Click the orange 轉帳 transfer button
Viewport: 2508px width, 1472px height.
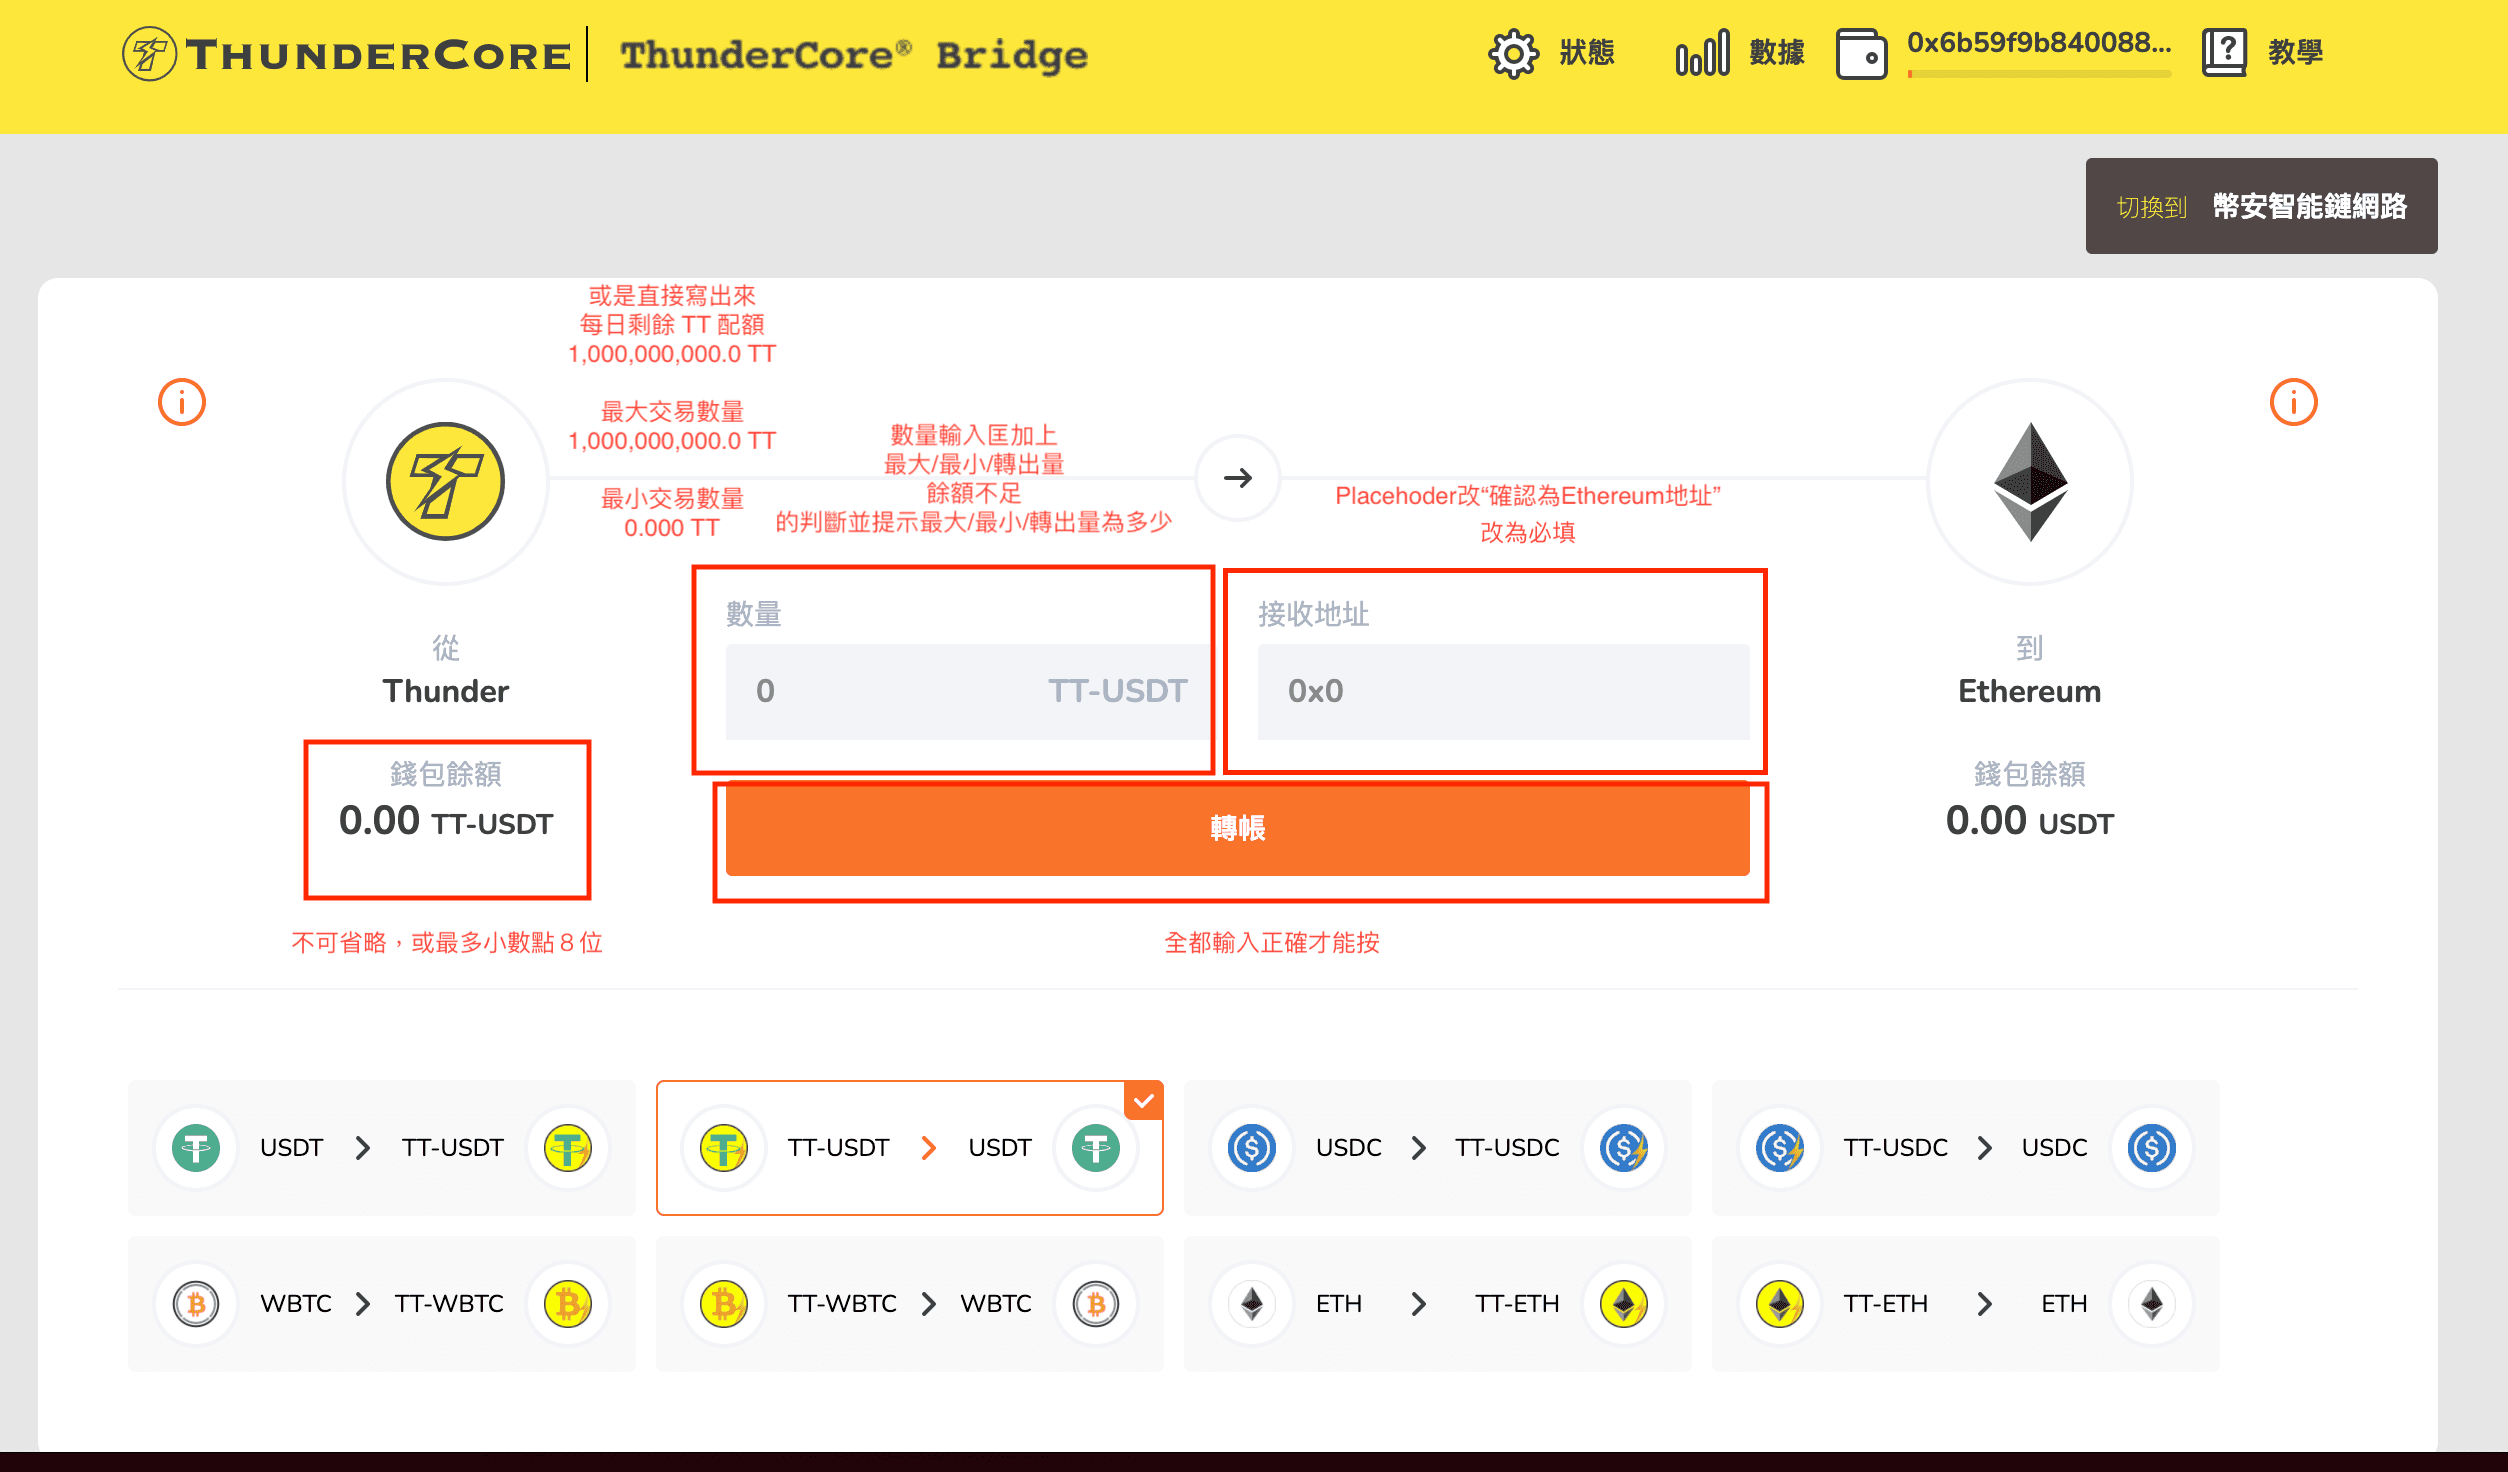pos(1238,828)
